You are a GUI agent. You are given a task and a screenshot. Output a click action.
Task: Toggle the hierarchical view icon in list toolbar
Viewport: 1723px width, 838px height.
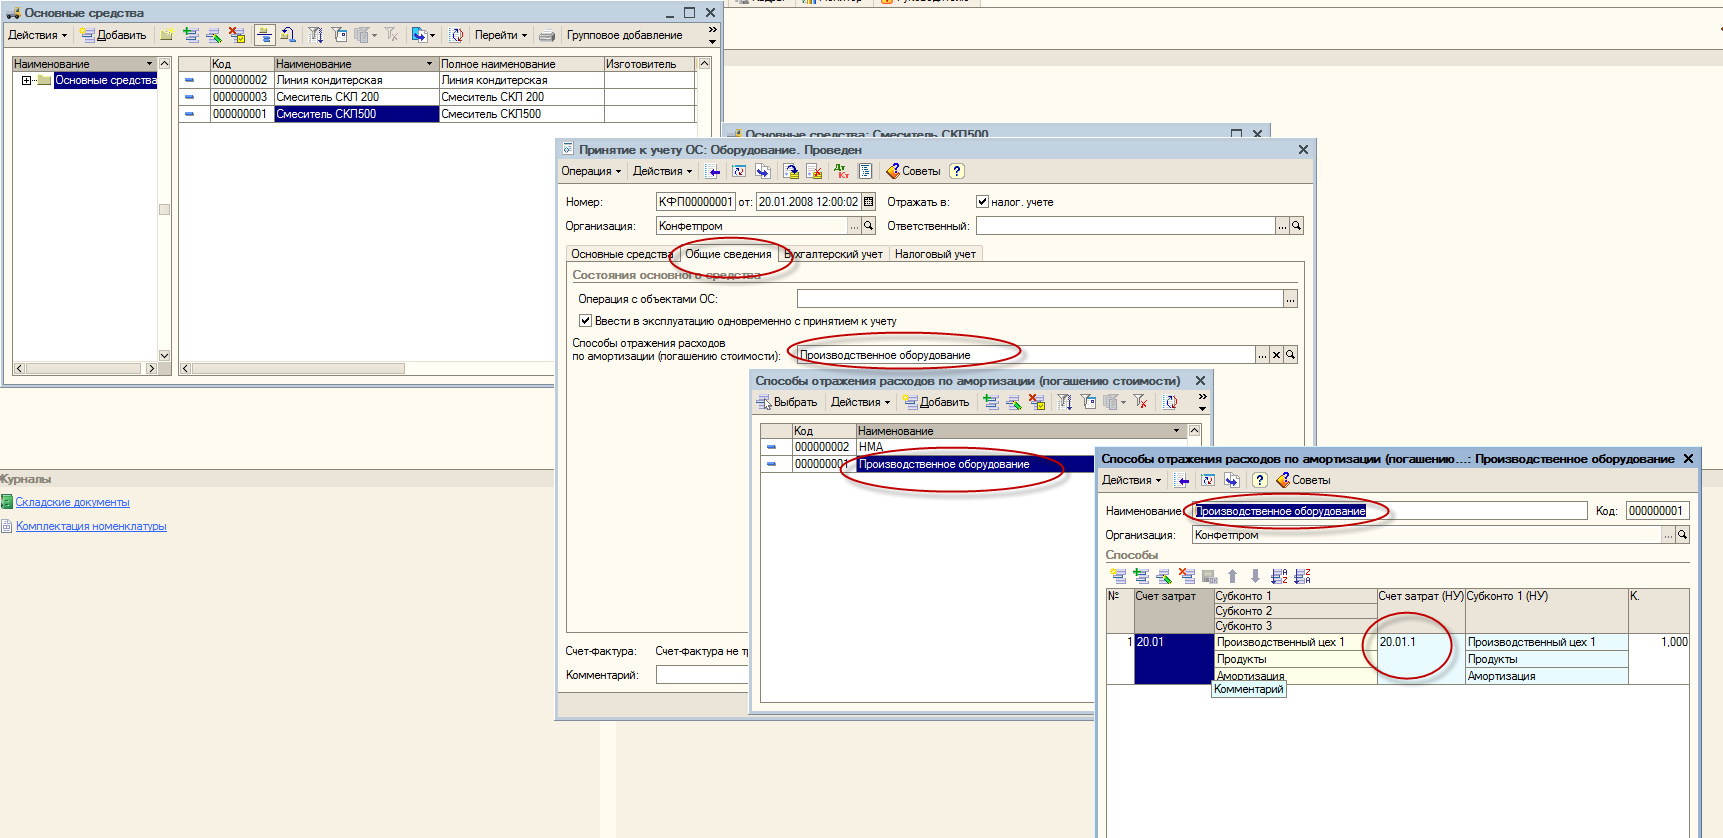(264, 35)
